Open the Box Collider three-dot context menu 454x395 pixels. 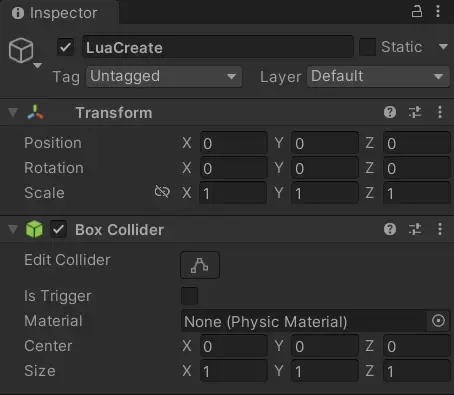(x=440, y=229)
